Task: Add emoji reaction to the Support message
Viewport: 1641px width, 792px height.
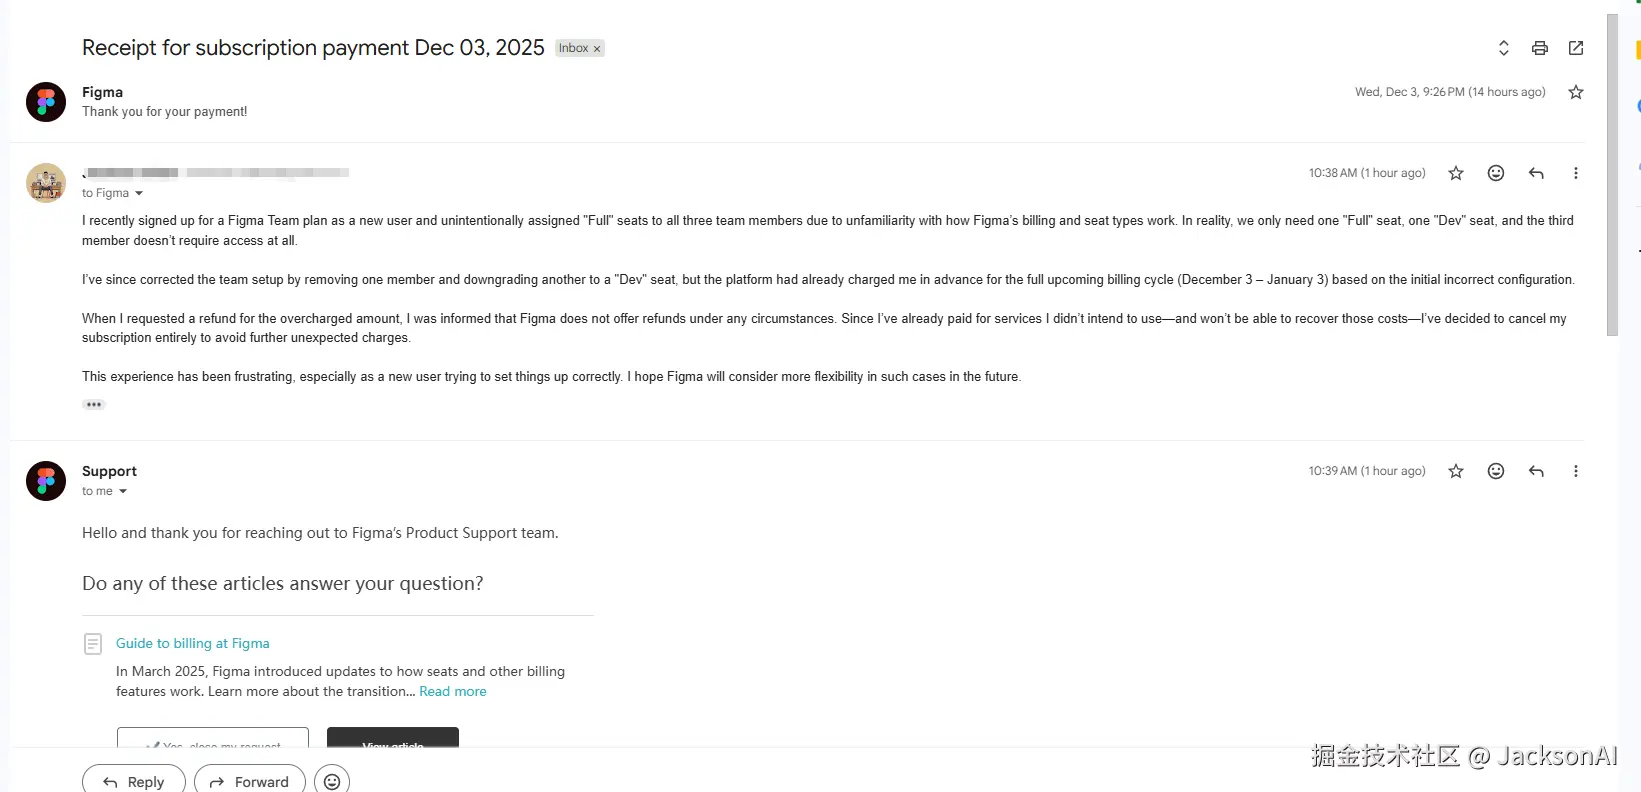Action: [x=1496, y=471]
